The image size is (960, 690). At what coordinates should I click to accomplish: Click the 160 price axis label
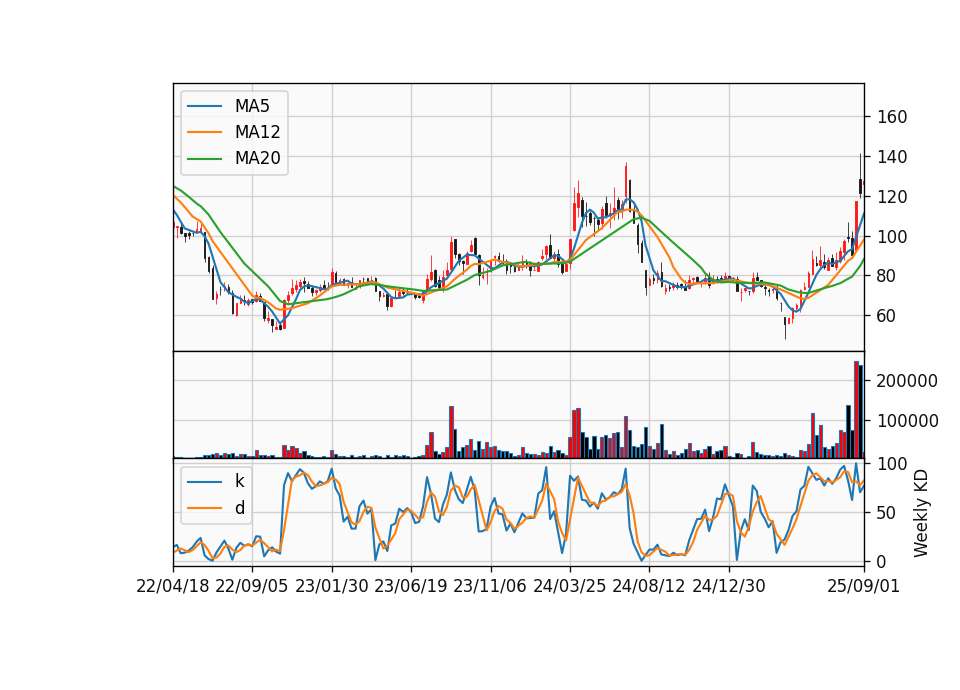(x=892, y=117)
